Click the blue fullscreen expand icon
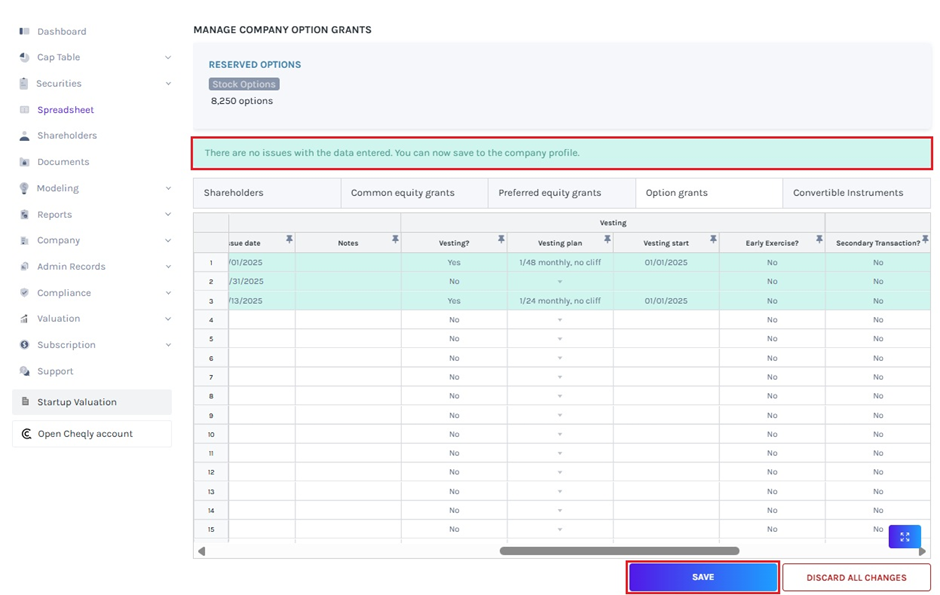 click(x=903, y=537)
